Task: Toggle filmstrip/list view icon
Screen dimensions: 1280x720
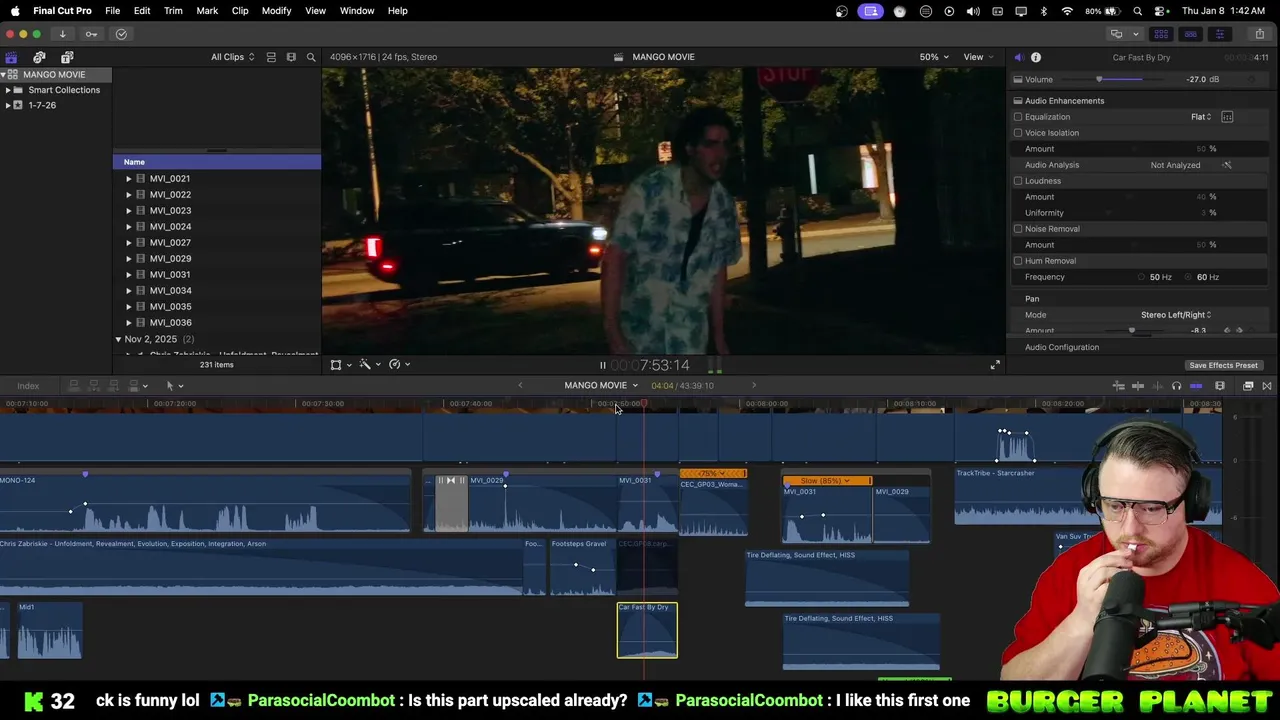Action: pyautogui.click(x=291, y=57)
